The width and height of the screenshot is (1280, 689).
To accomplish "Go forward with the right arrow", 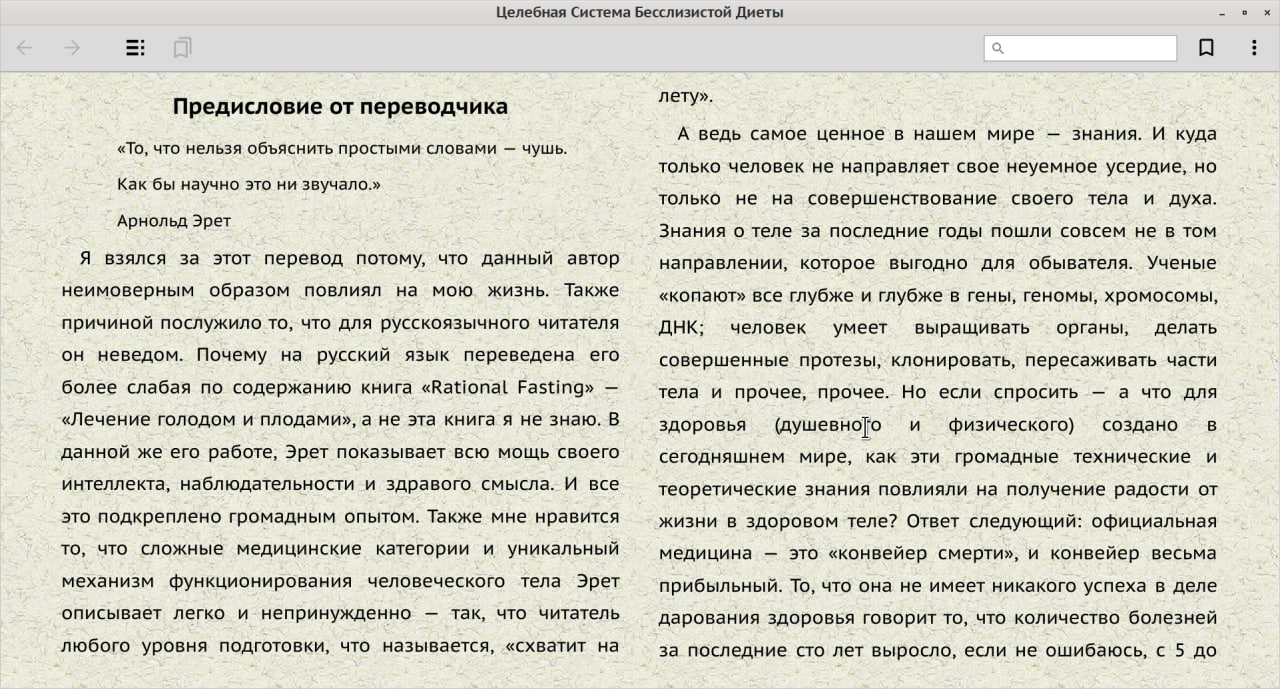I will click(72, 48).
